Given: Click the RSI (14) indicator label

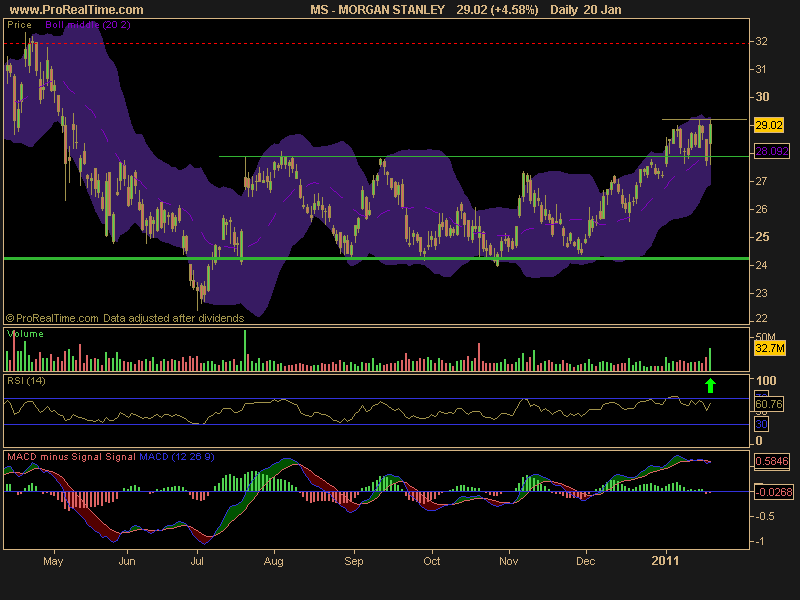Looking at the screenshot, I should [x=26, y=381].
